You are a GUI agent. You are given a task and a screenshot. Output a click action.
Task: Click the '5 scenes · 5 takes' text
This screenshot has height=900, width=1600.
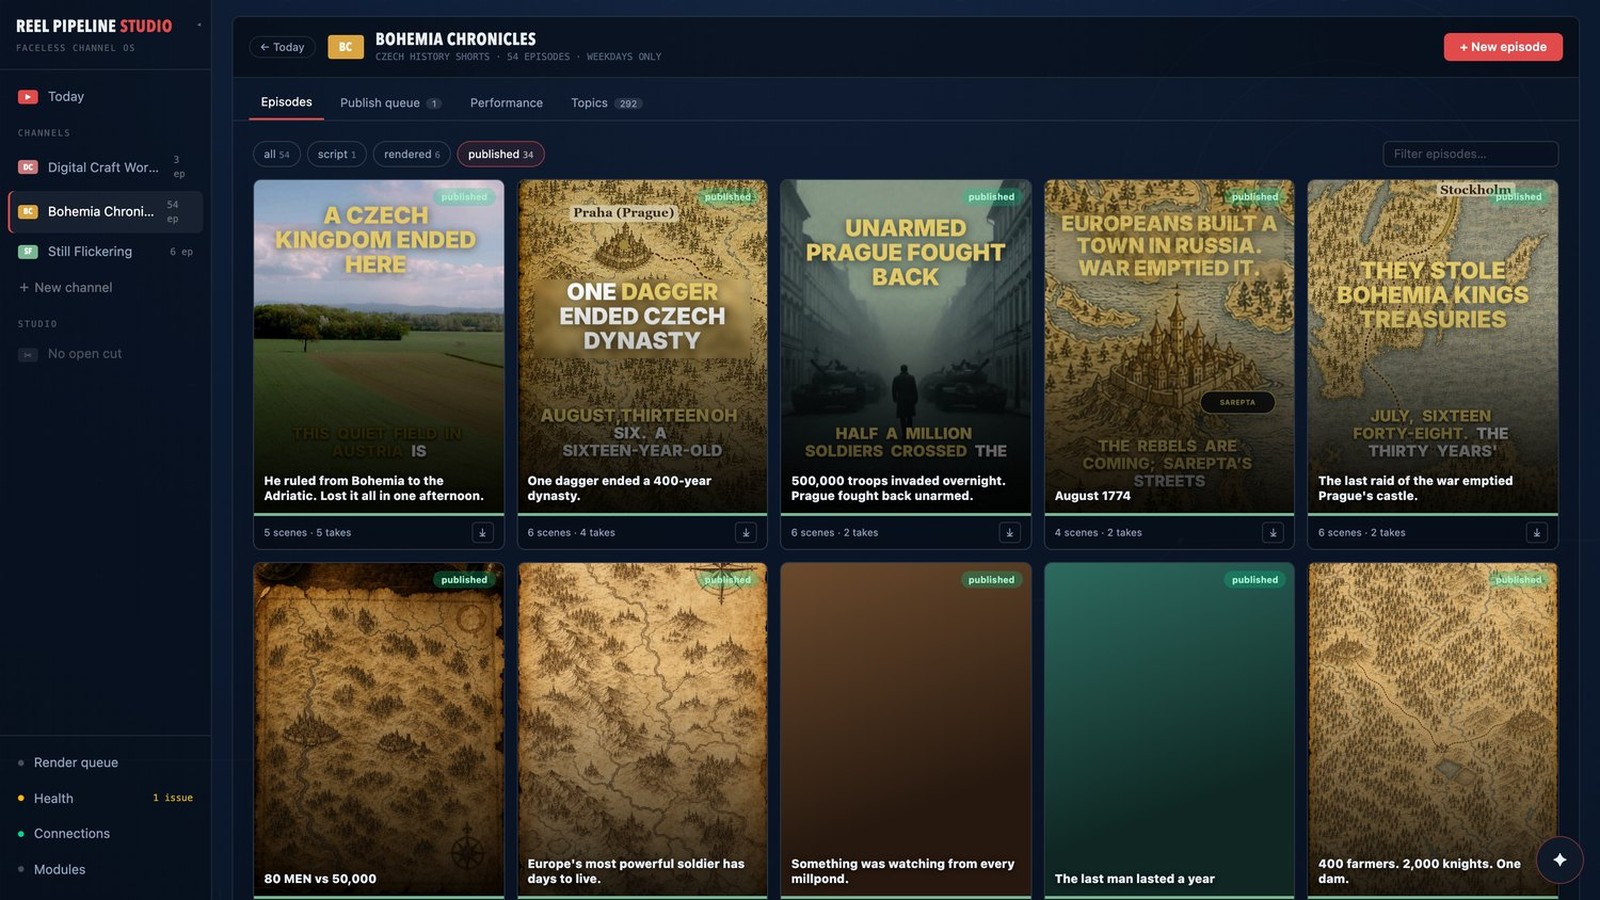(x=307, y=533)
